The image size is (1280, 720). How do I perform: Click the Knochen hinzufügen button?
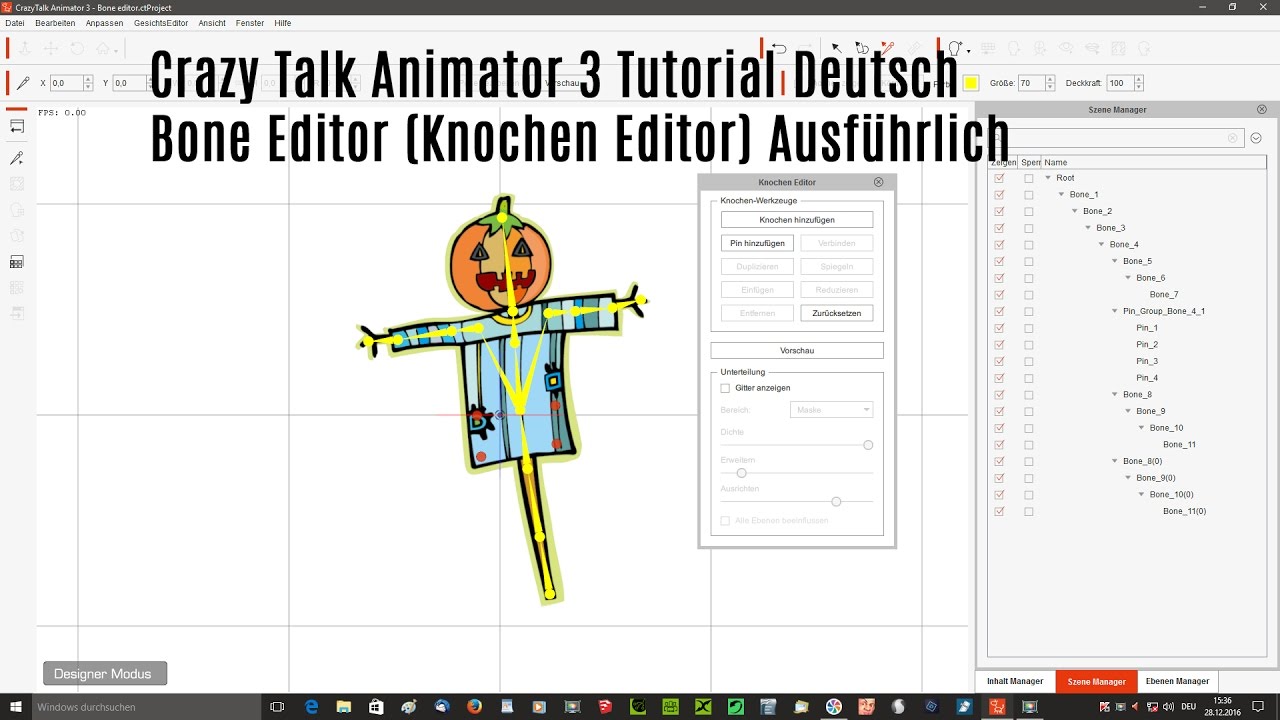point(797,220)
